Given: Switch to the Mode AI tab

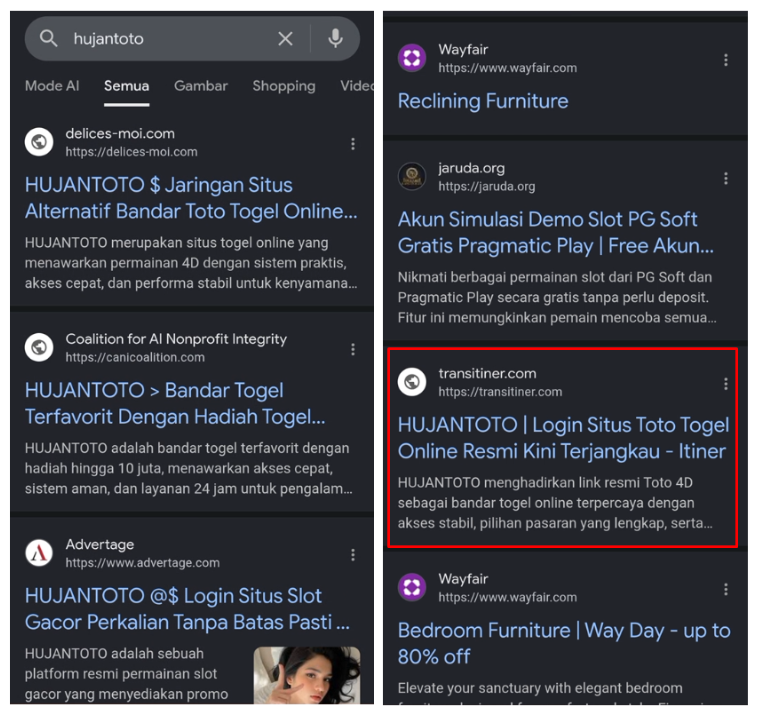Looking at the screenshot, I should (x=52, y=86).
